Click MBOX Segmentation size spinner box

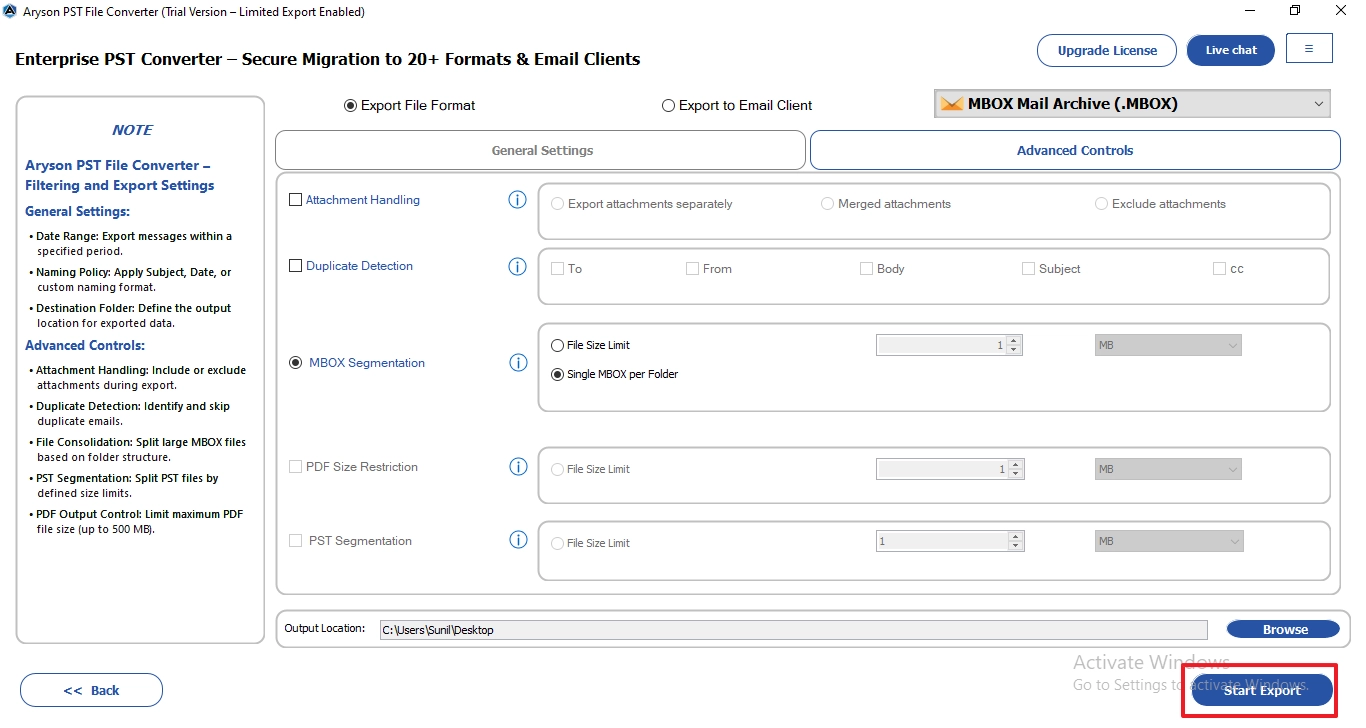pos(949,345)
